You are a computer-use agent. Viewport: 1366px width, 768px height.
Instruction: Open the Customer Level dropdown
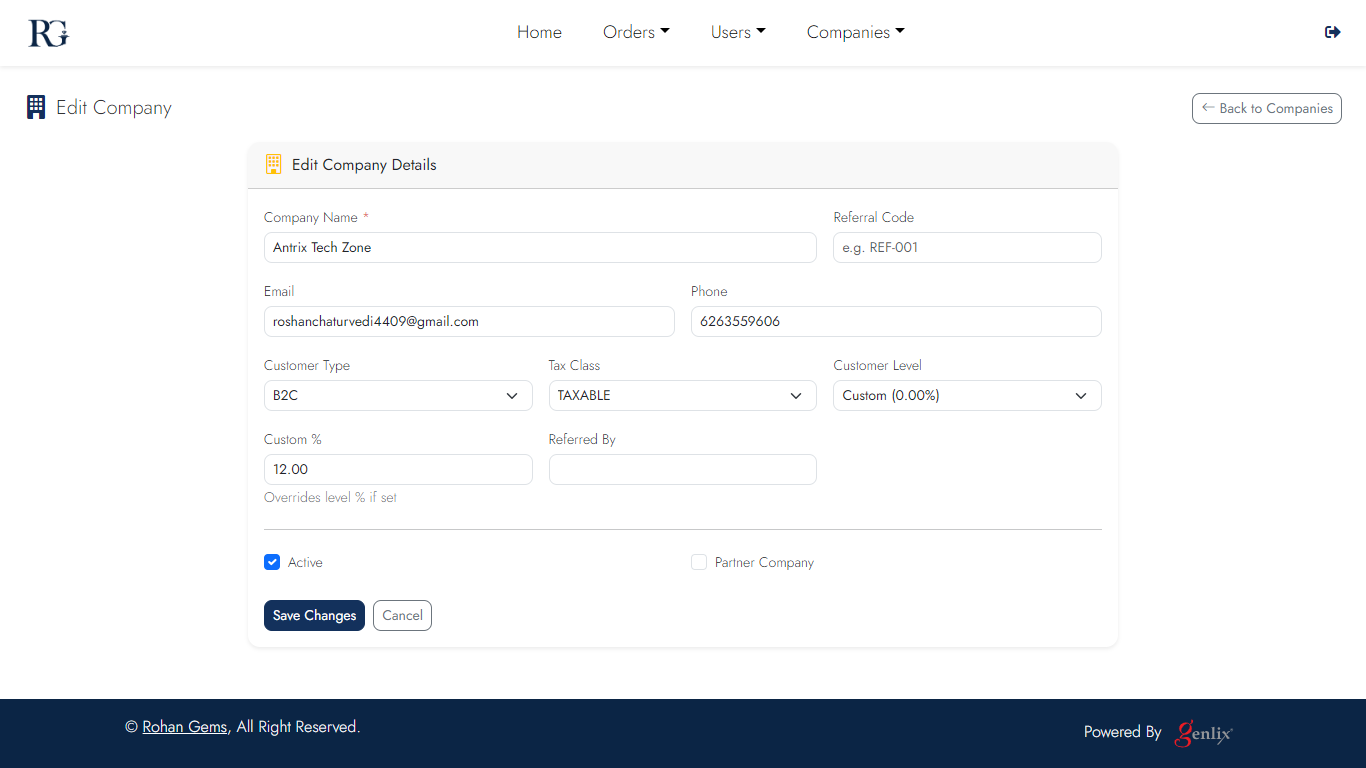[x=966, y=395]
